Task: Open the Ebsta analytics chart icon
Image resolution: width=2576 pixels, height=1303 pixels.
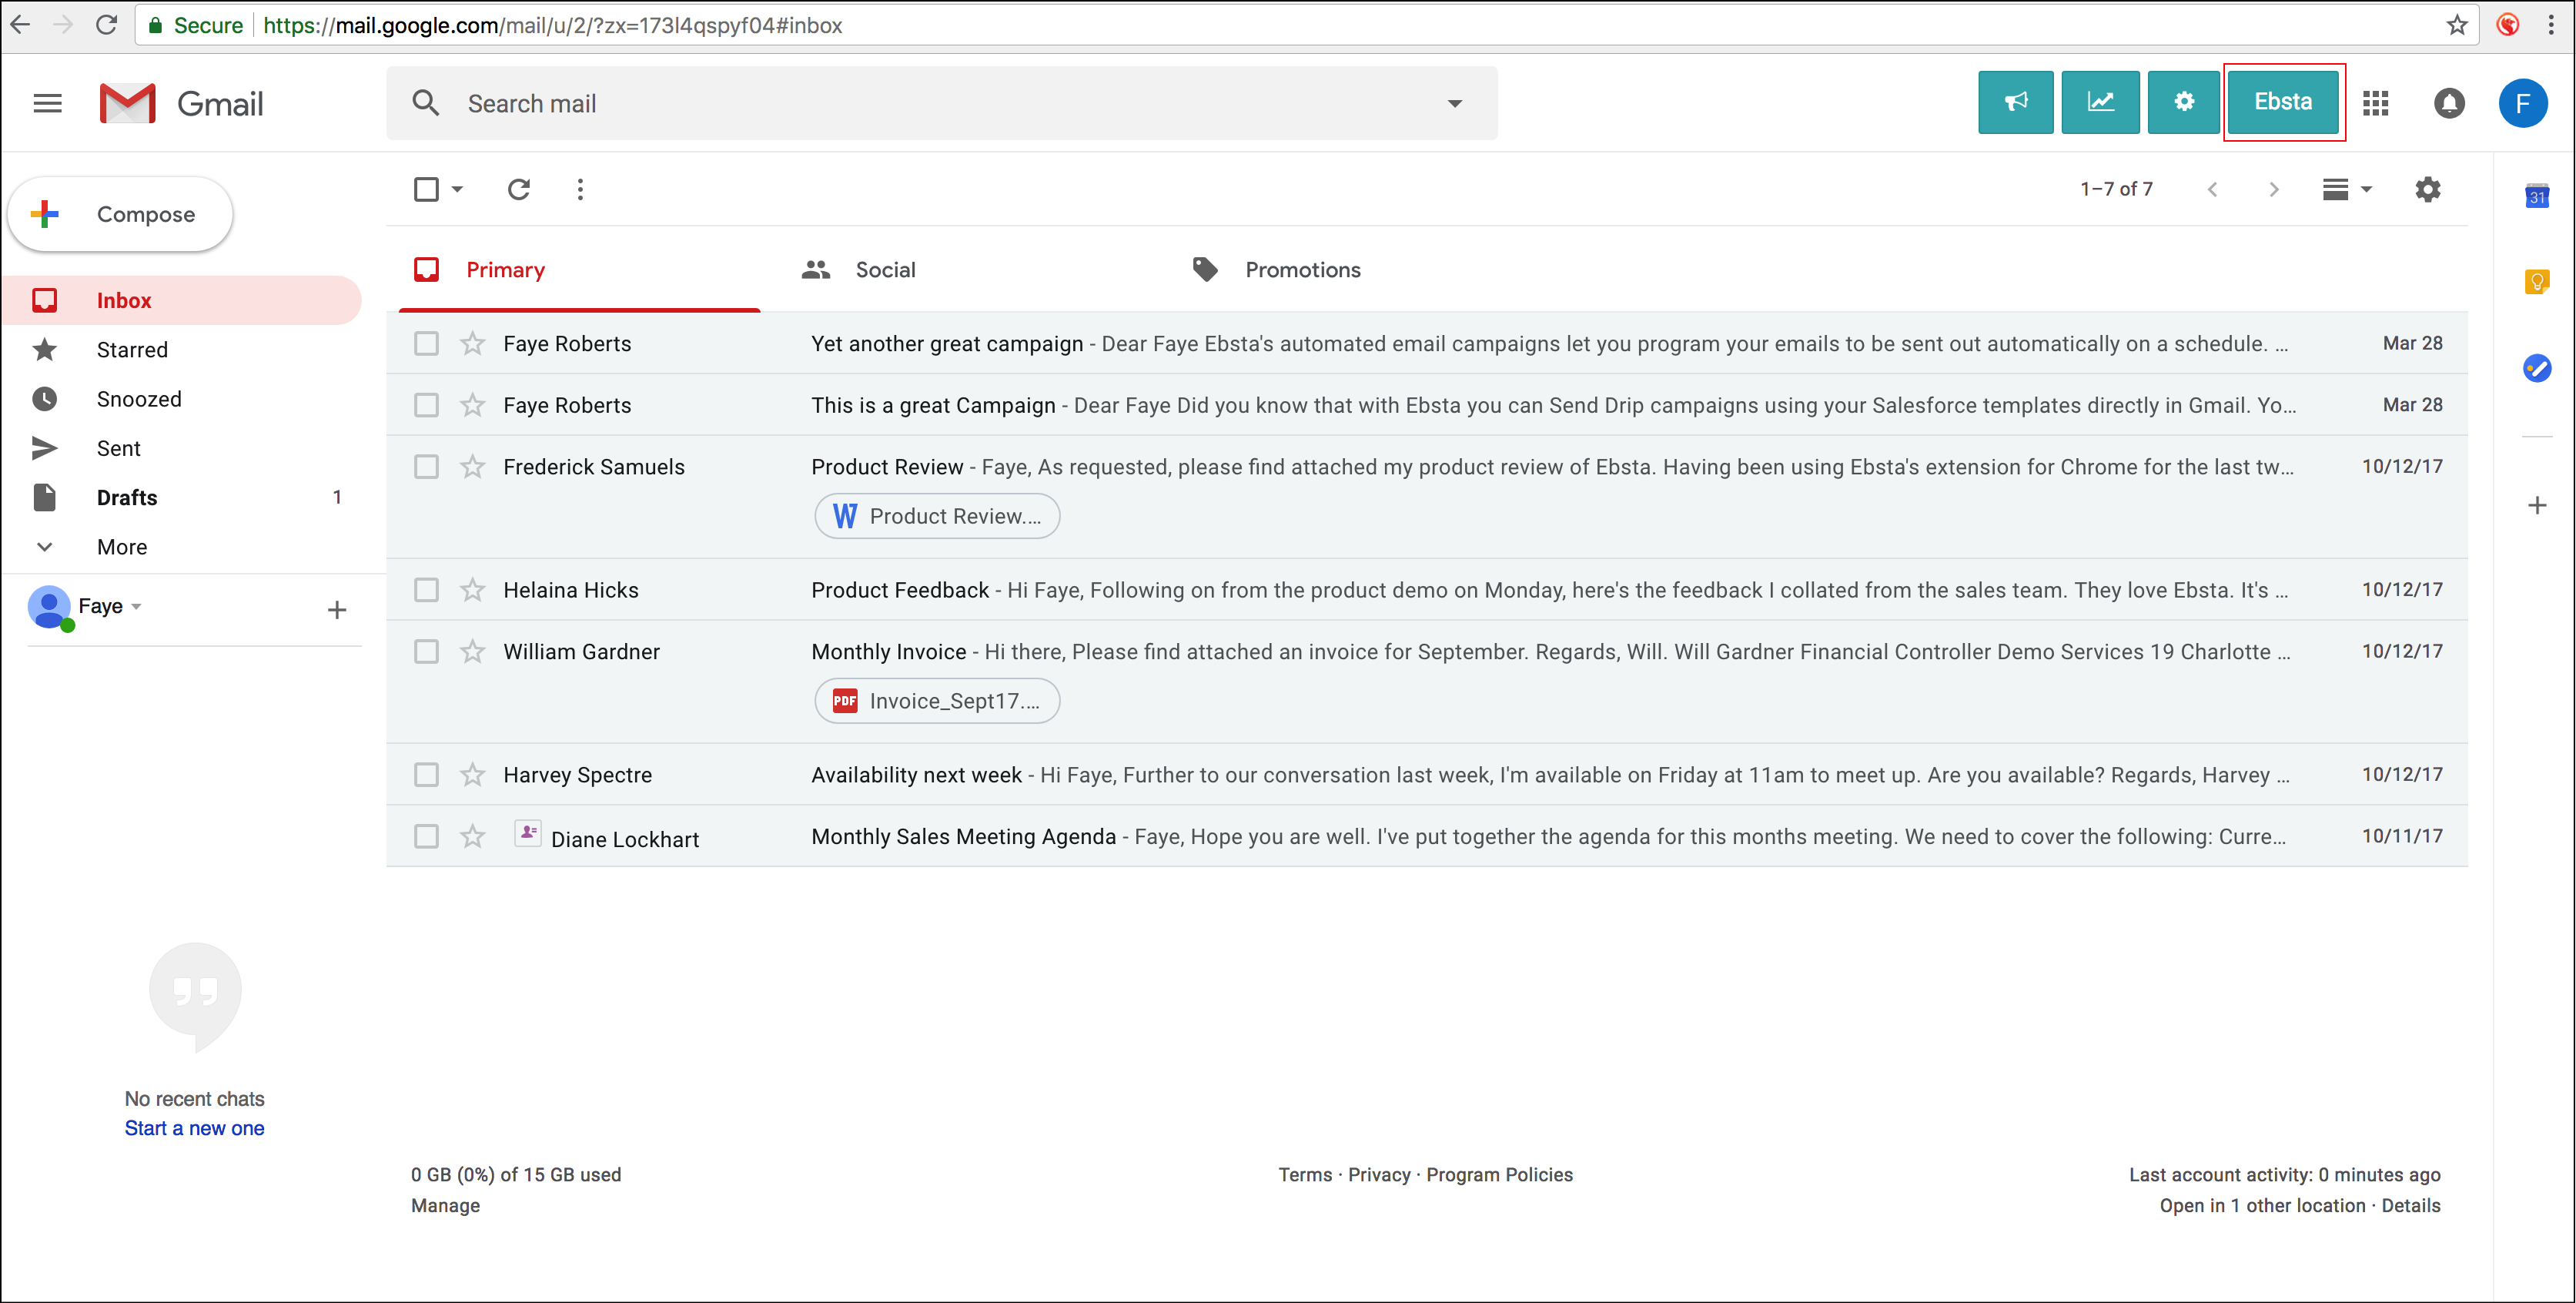Action: pos(2100,102)
